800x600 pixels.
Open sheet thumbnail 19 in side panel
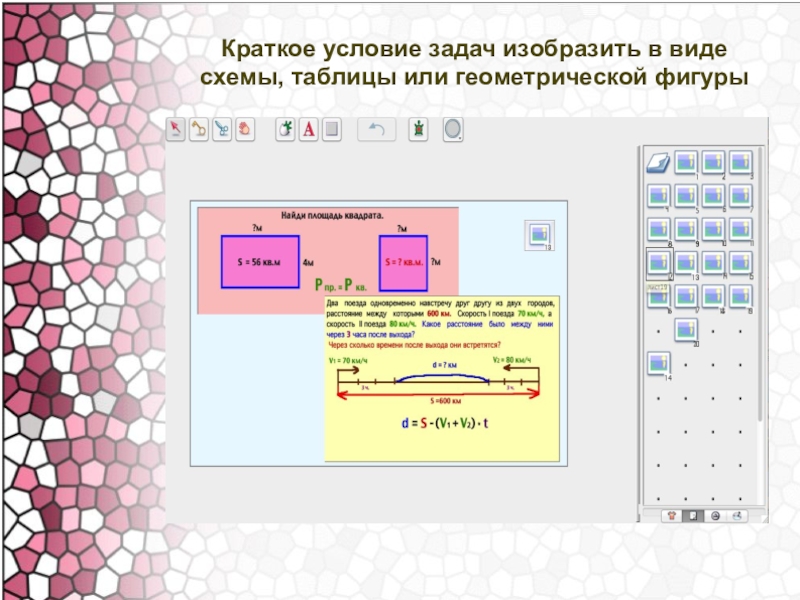point(740,297)
